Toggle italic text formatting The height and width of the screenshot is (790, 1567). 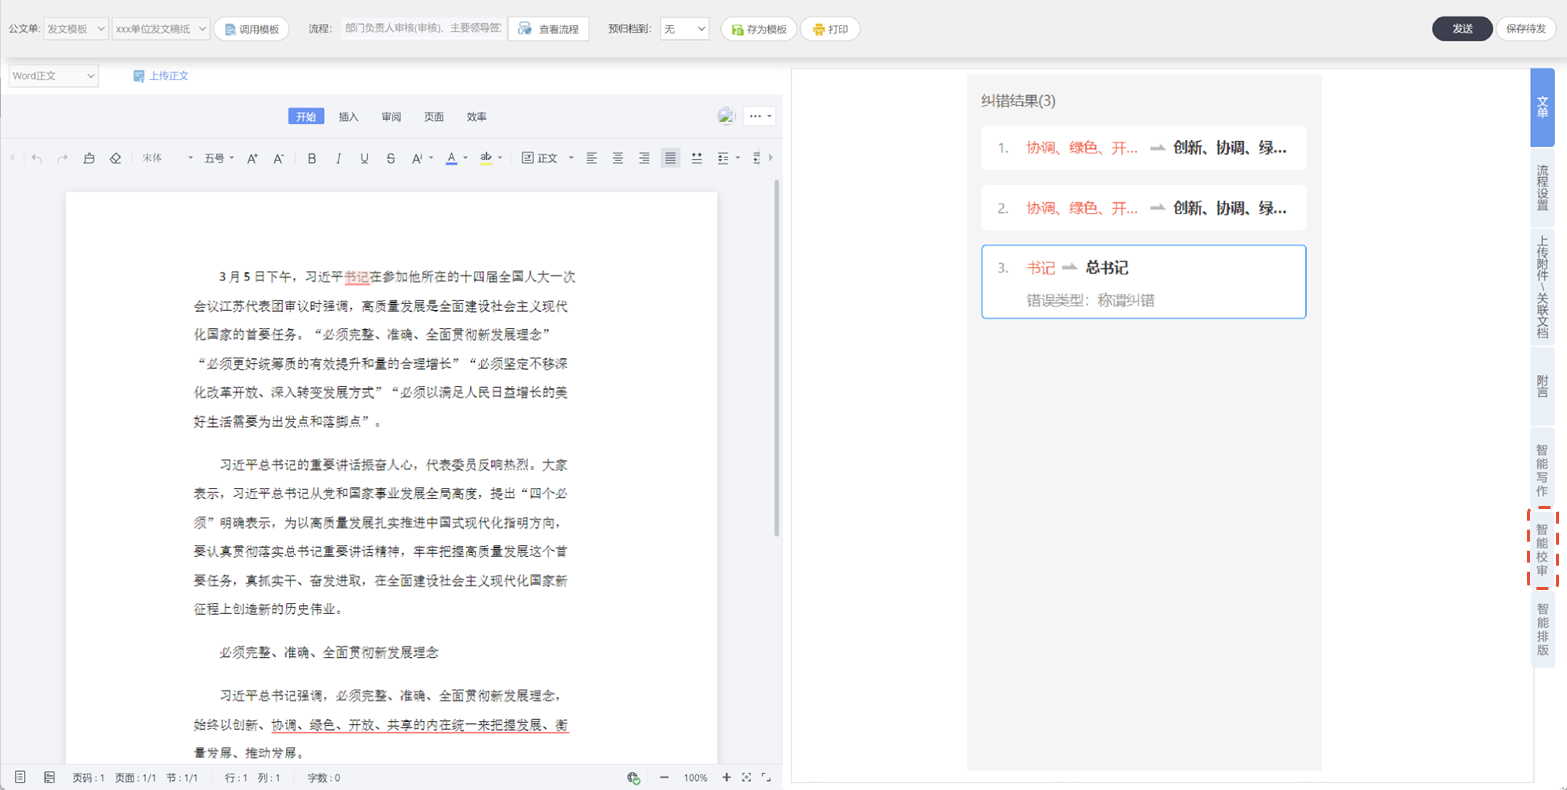coord(338,158)
